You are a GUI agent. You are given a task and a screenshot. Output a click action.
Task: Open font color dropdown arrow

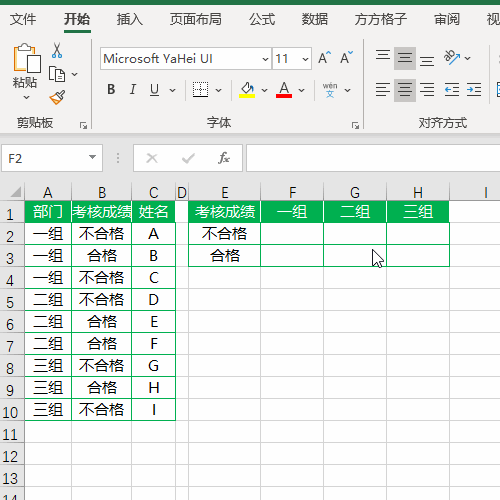tap(301, 90)
